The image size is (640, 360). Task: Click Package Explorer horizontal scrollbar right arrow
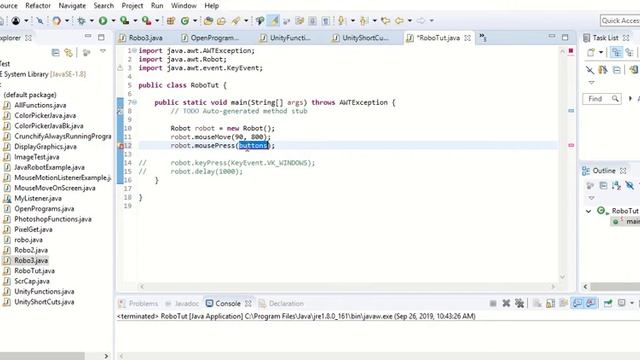point(106,356)
